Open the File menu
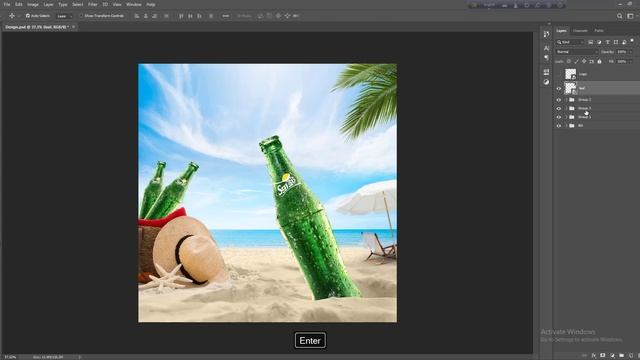 (x=7, y=4)
